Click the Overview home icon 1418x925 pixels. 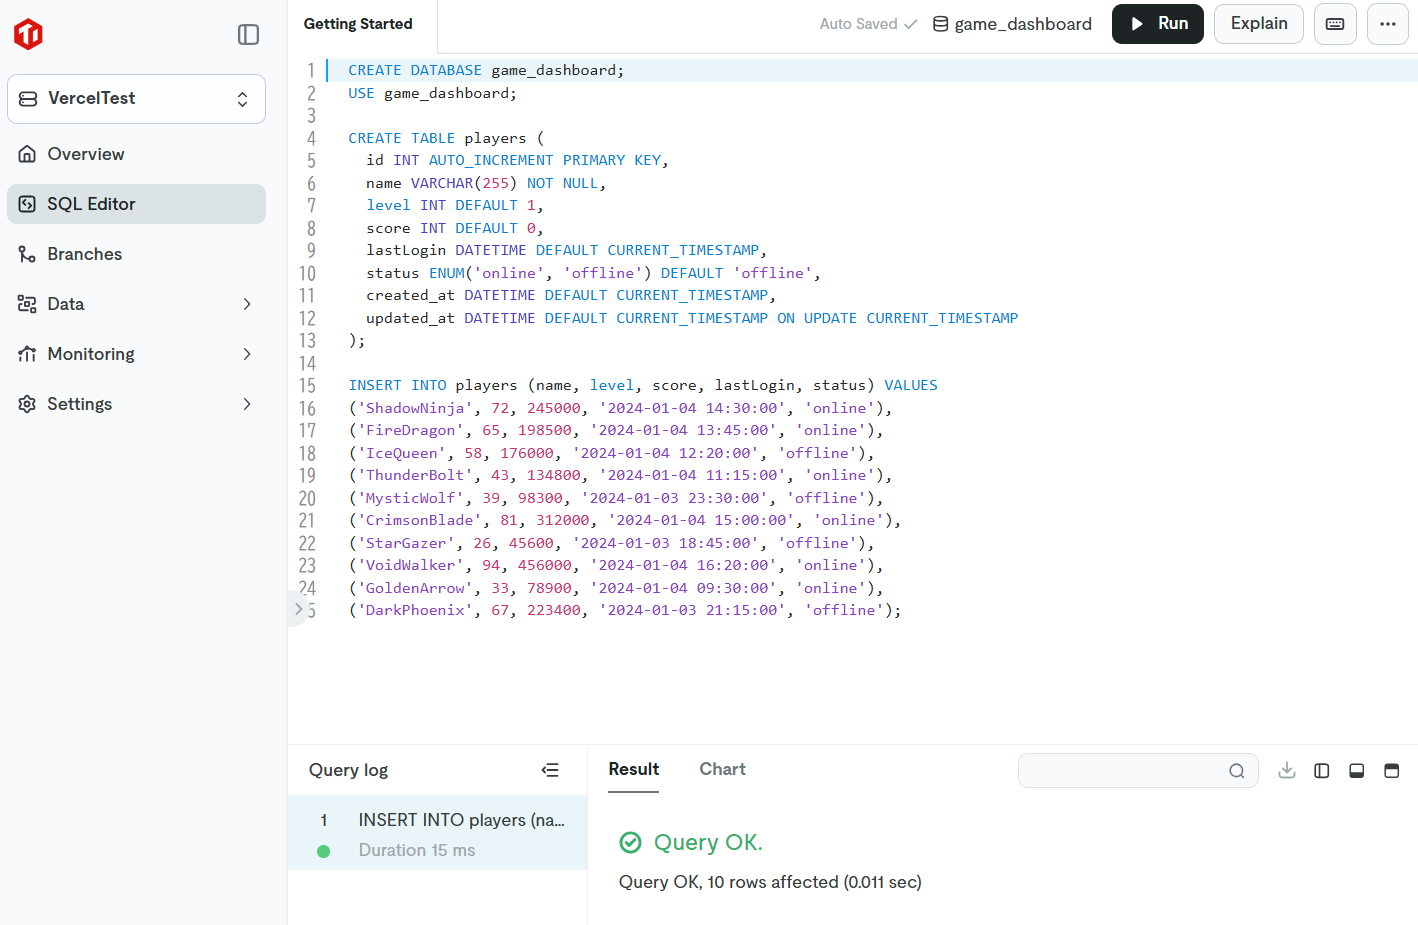27,154
